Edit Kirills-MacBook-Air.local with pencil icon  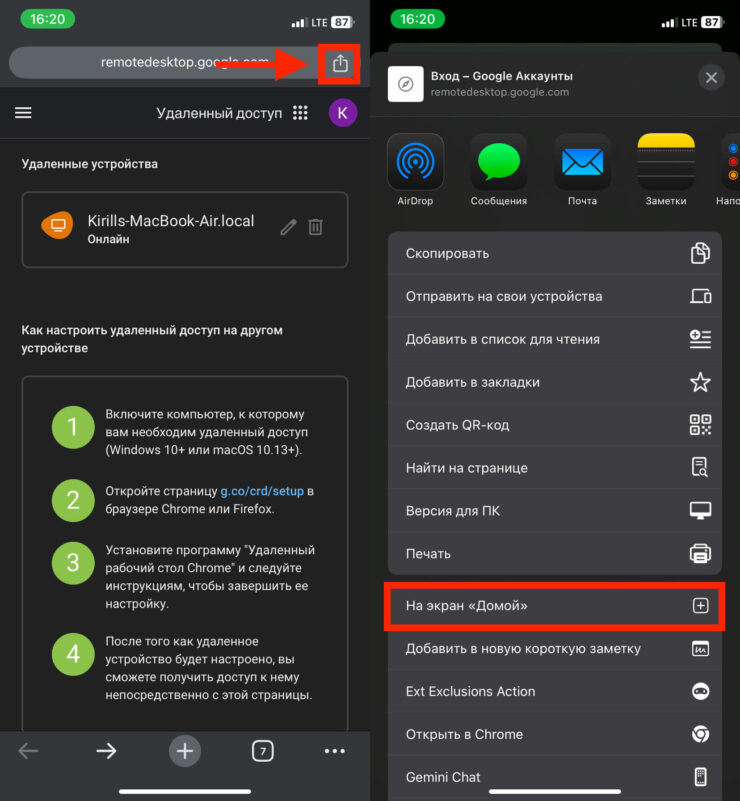288,227
